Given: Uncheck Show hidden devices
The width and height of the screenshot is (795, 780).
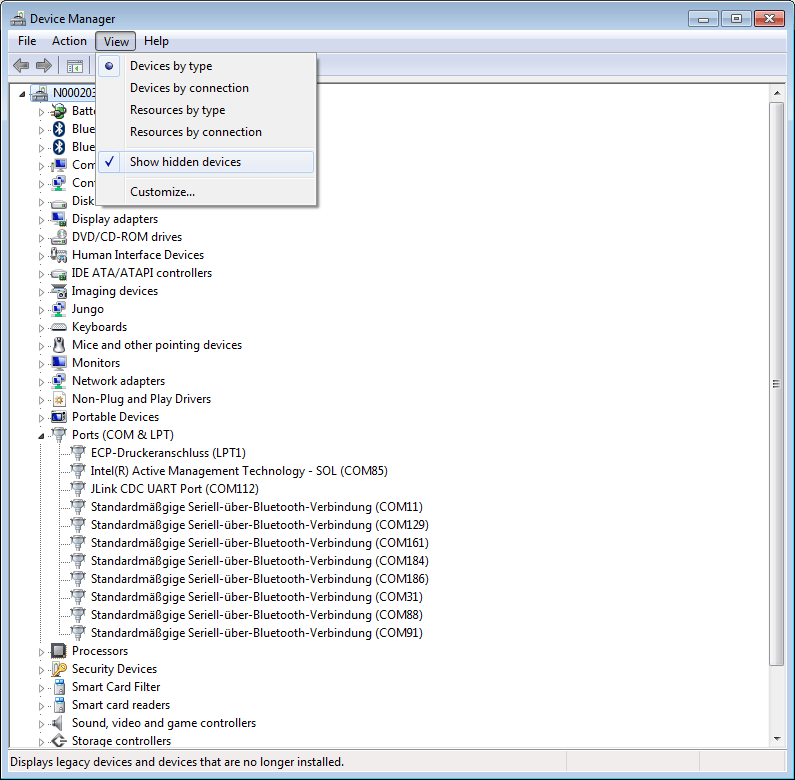Looking at the screenshot, I should point(185,162).
